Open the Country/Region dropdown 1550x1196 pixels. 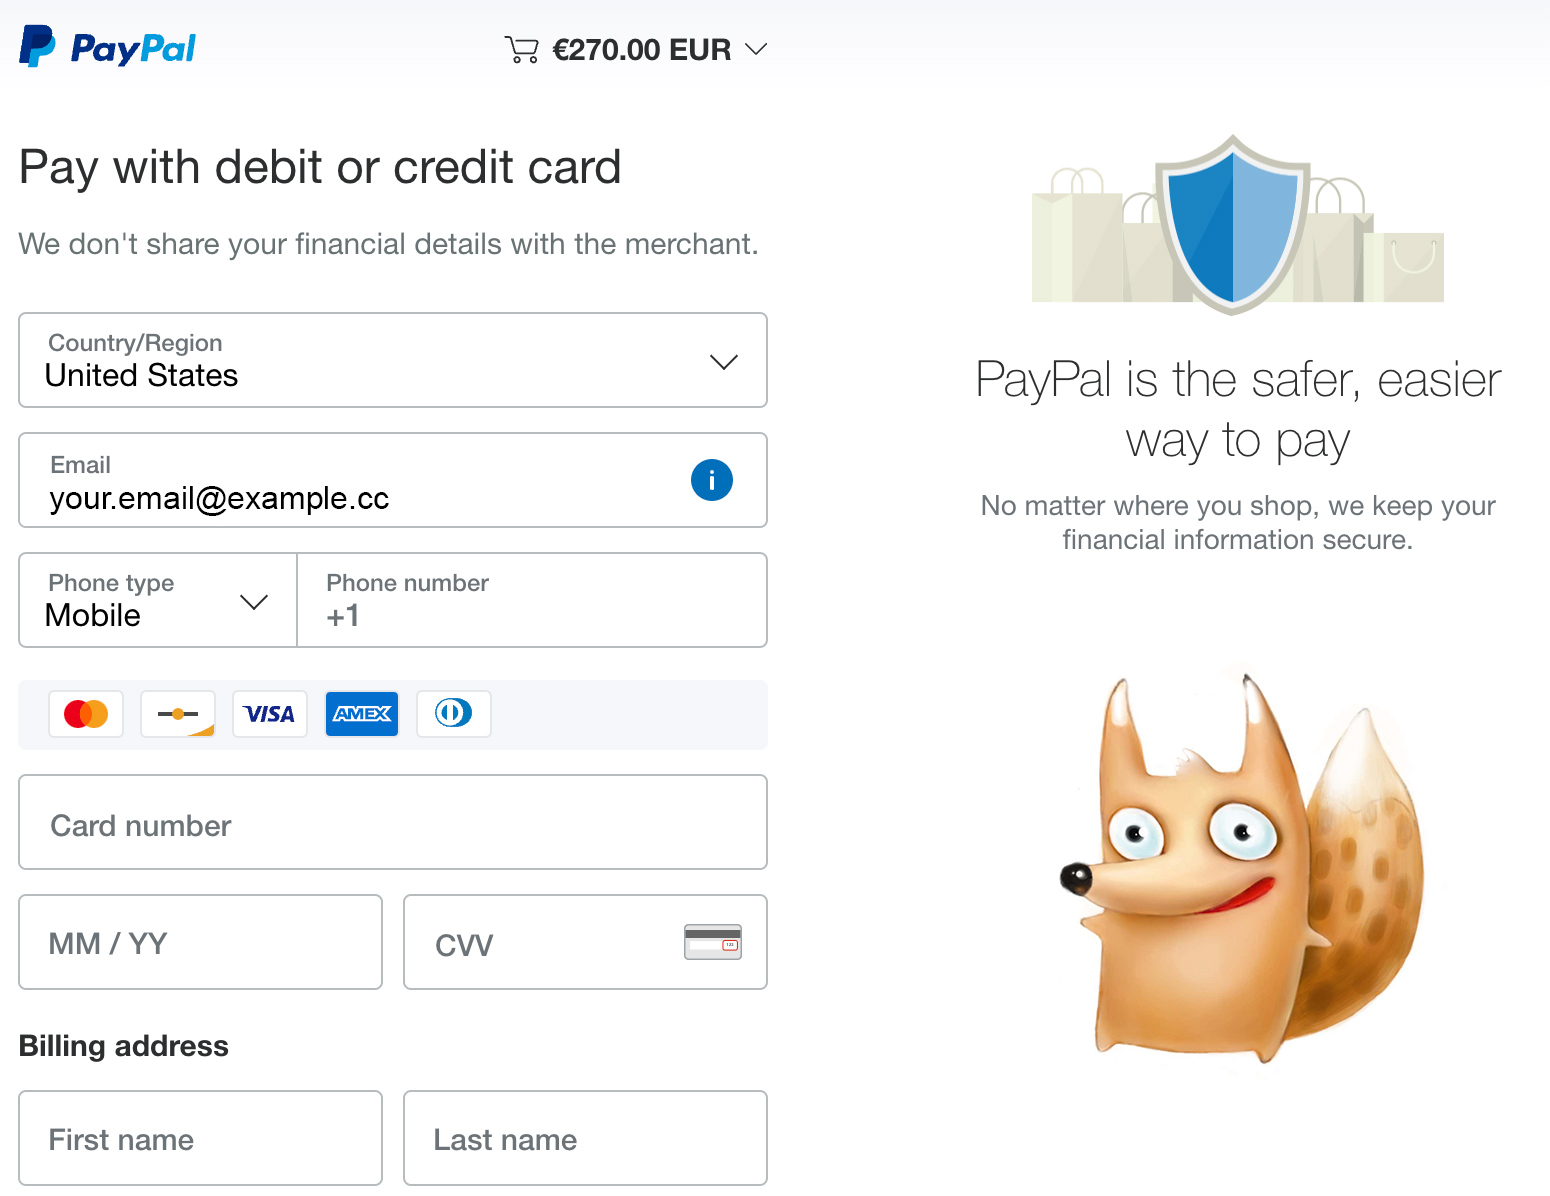coord(393,360)
